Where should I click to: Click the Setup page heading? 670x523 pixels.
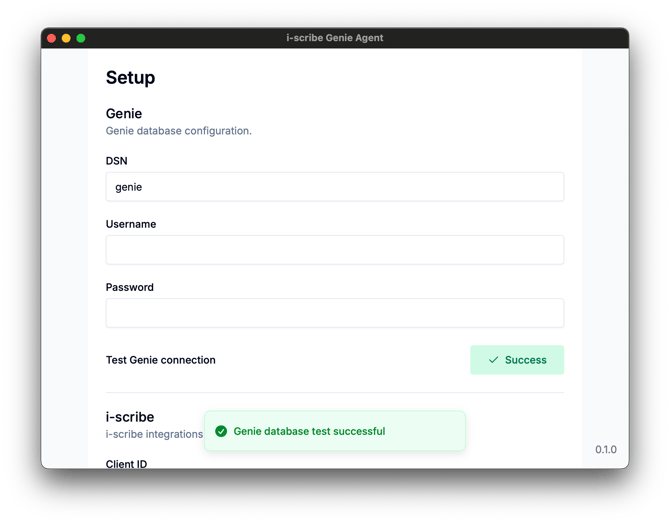pyautogui.click(x=130, y=78)
